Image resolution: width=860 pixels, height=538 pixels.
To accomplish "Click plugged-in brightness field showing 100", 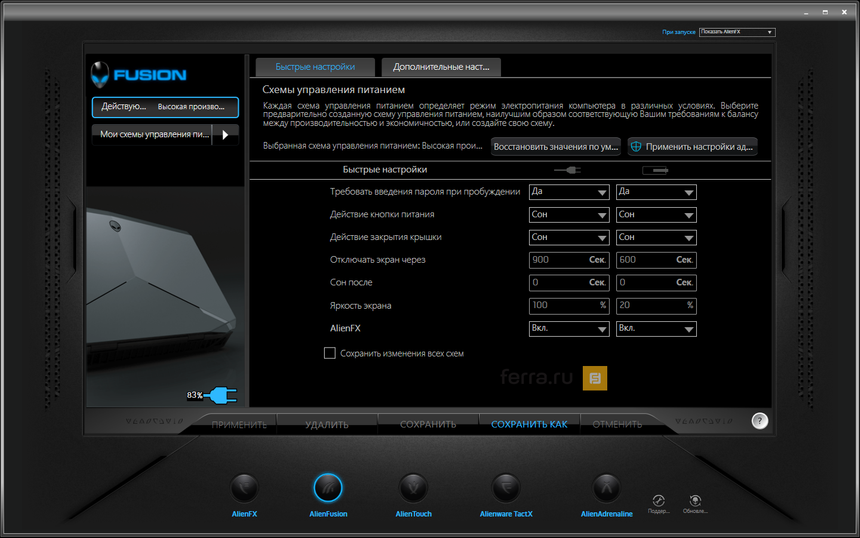I will point(569,305).
